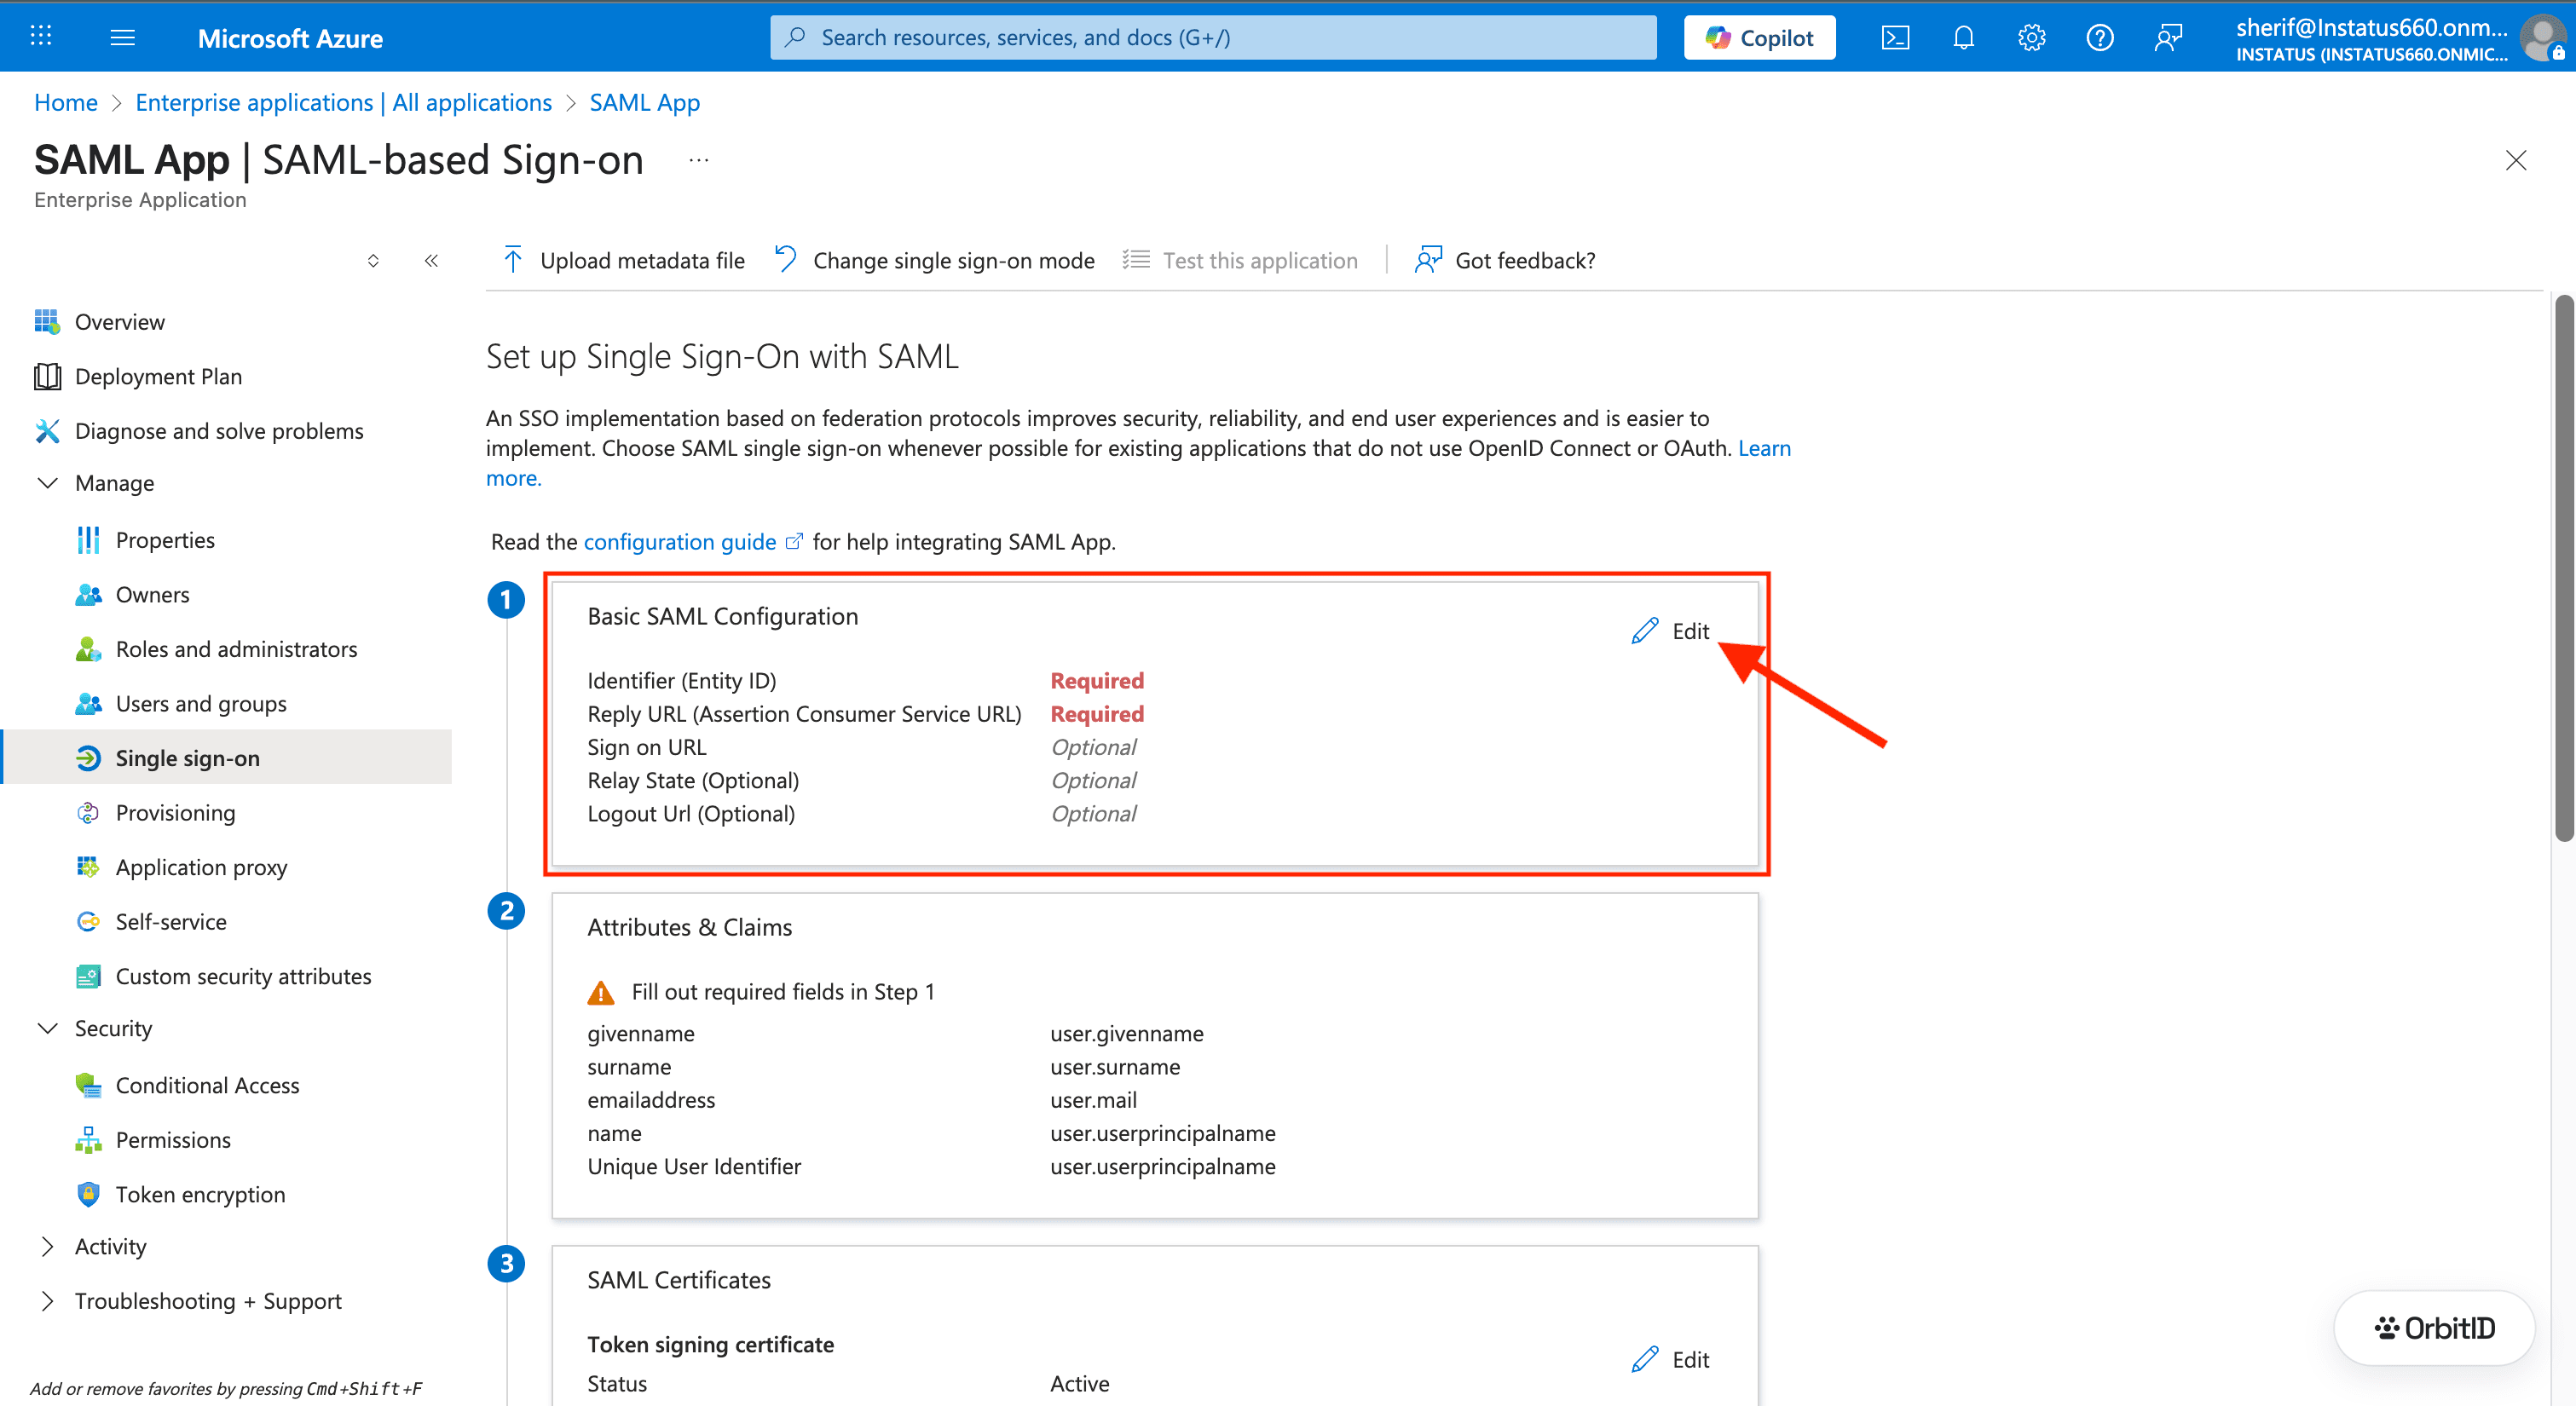Expand the Activity section
Image resolution: width=2576 pixels, height=1406 pixels.
[x=47, y=1247]
